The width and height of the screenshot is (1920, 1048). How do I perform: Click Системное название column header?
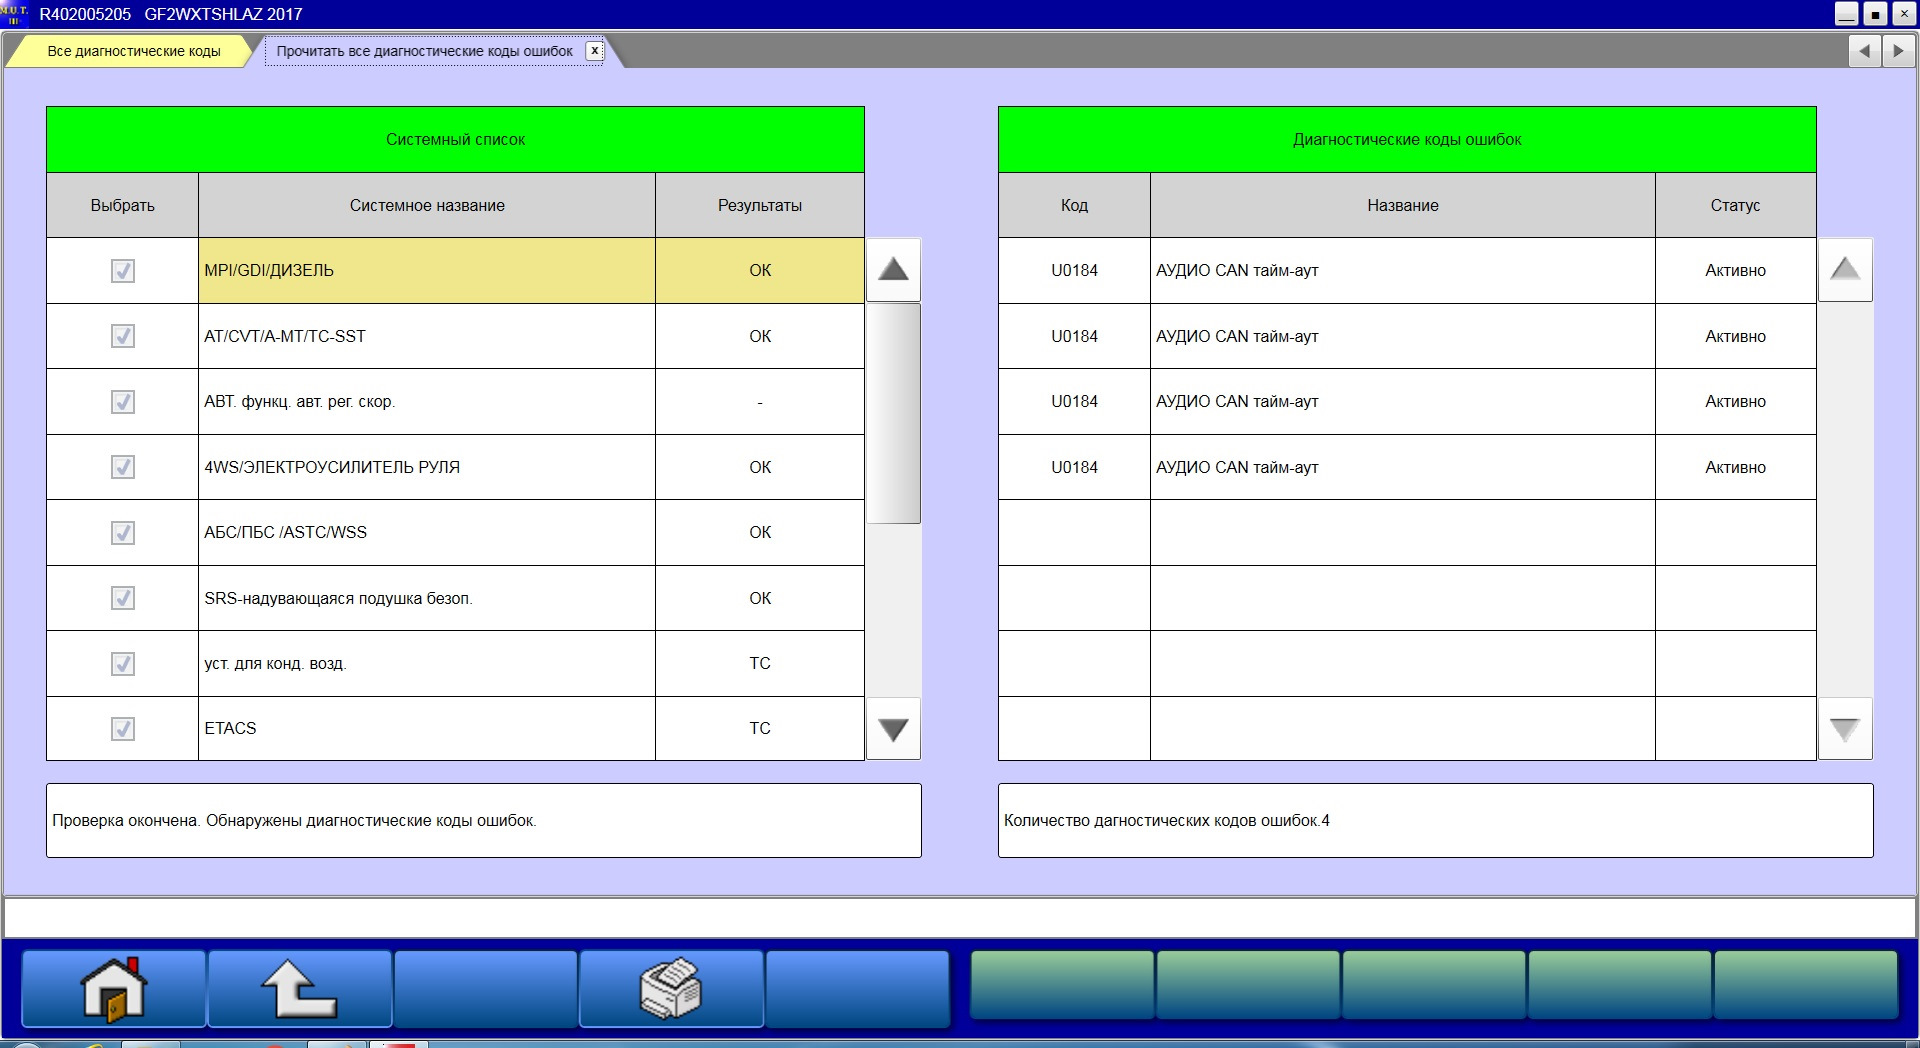[x=427, y=205]
